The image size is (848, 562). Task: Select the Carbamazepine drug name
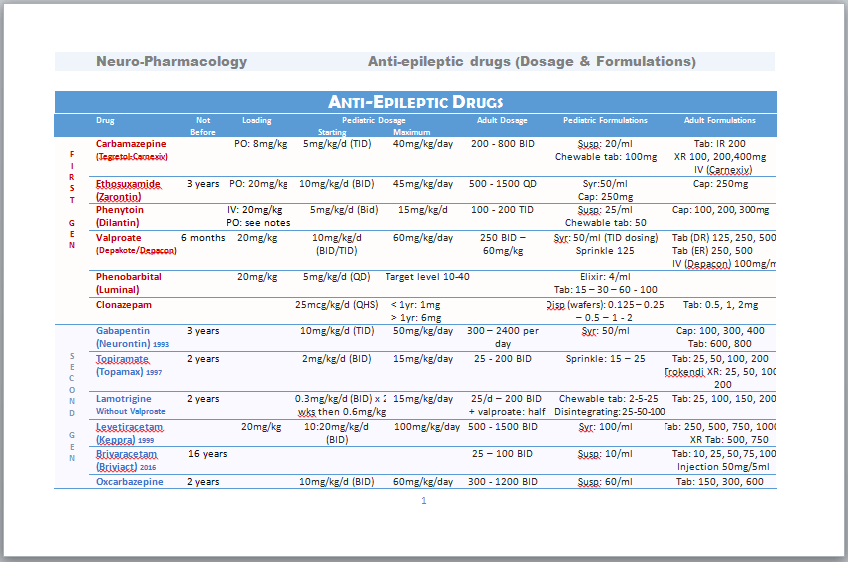point(131,144)
